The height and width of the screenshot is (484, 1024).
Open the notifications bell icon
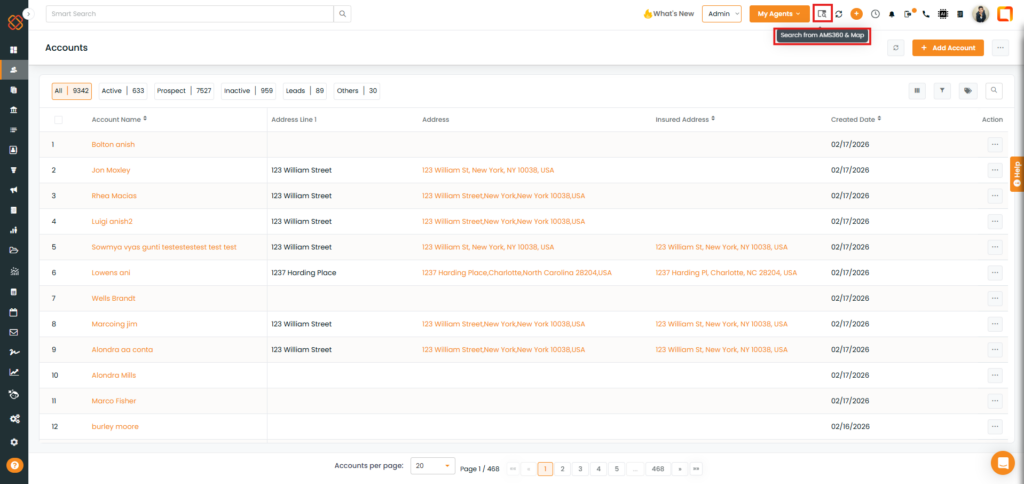pos(892,14)
